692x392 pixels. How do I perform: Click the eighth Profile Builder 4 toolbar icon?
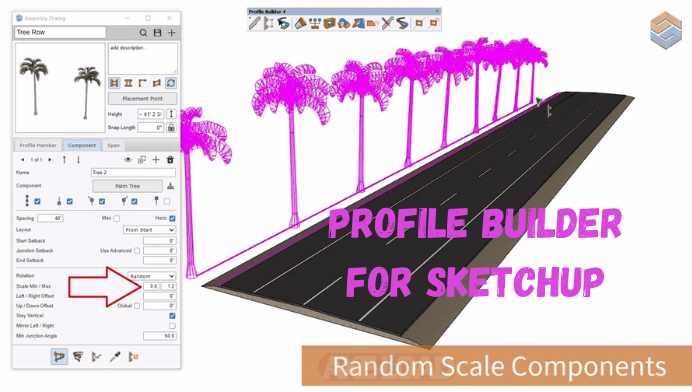pos(358,23)
